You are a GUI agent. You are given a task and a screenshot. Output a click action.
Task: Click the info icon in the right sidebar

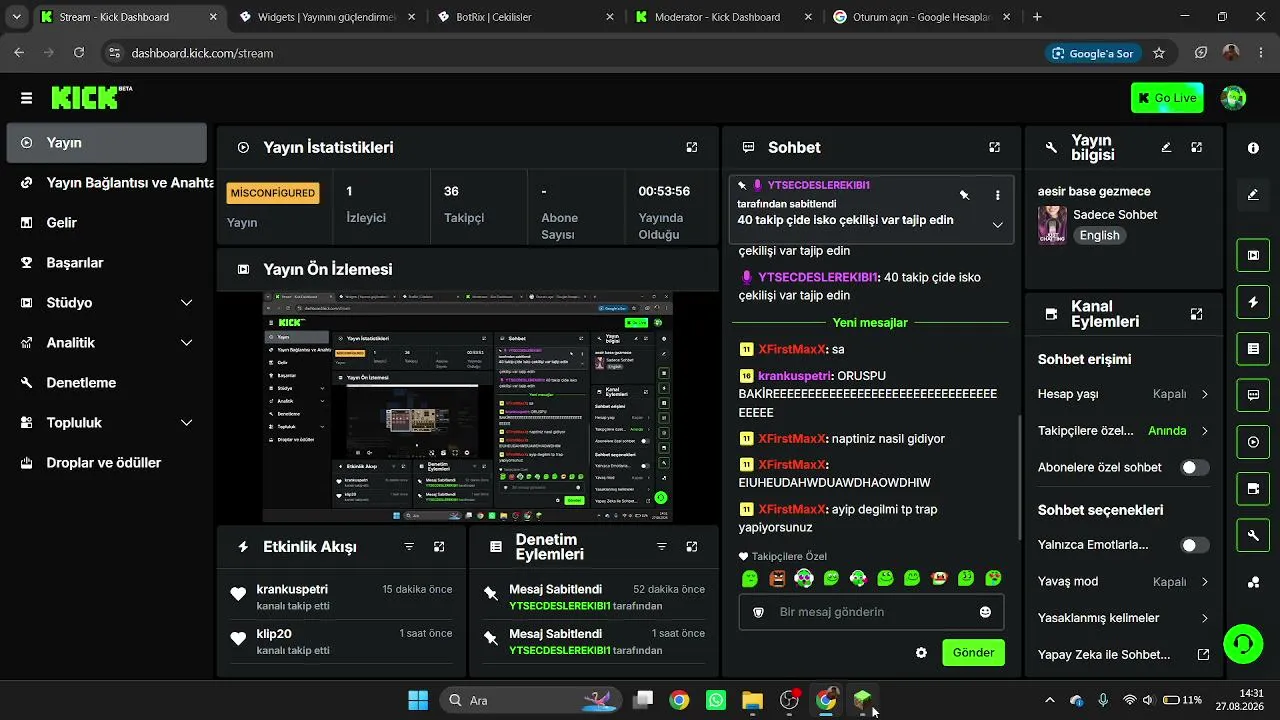point(1253,148)
